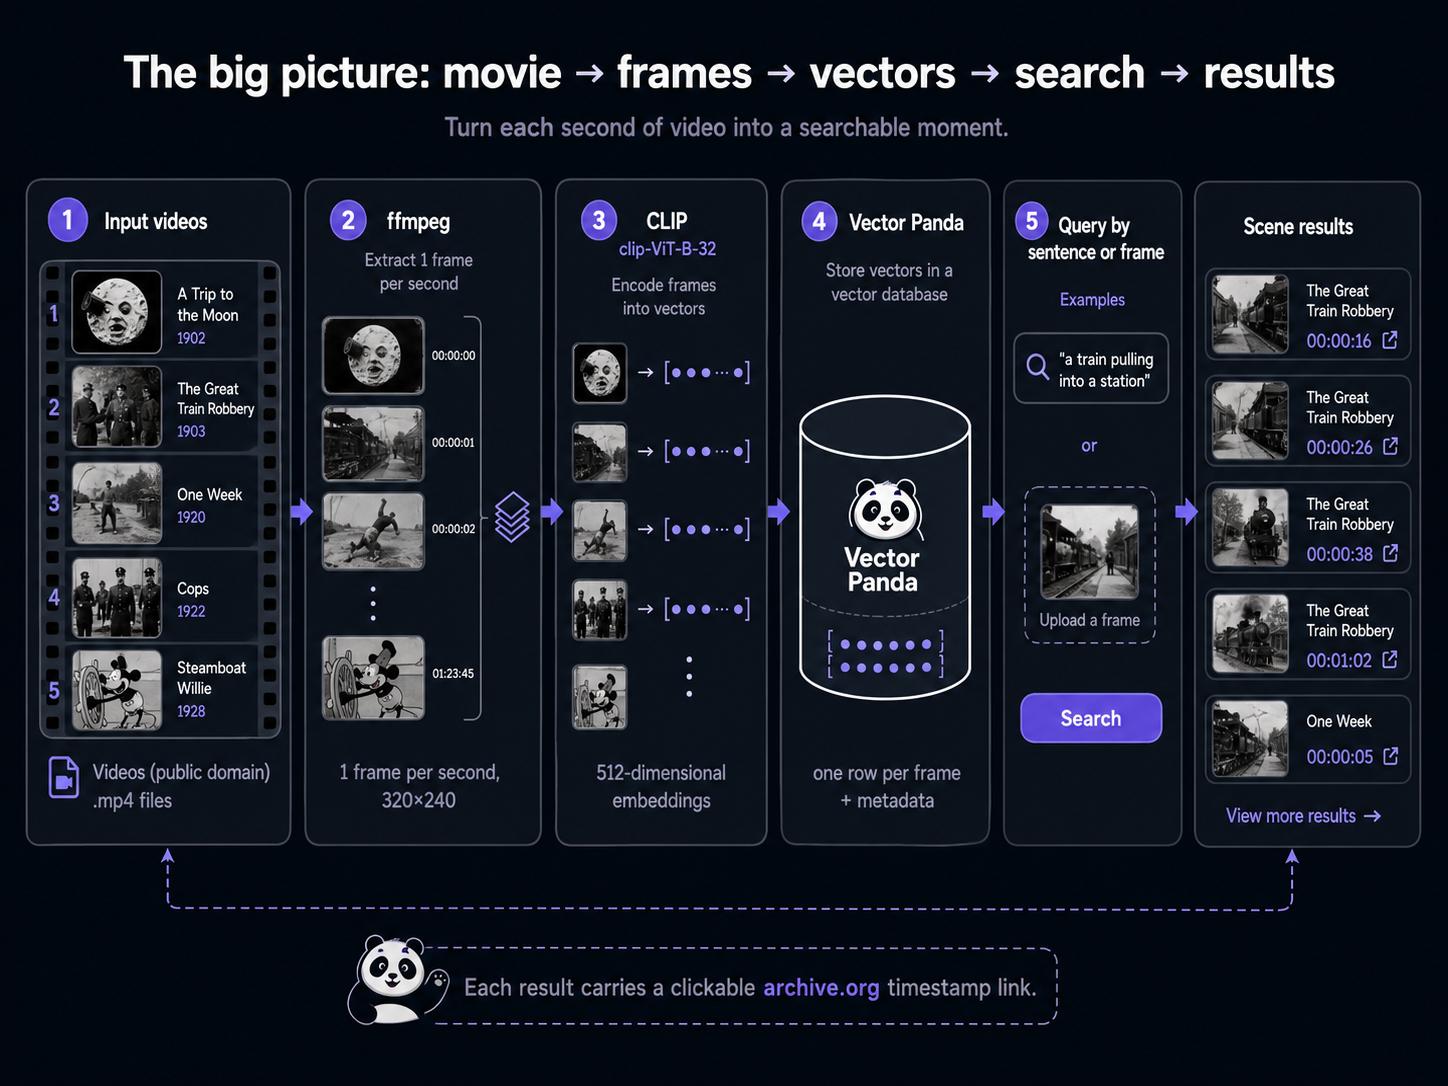Click the vector bracket next to the moon frame
Screen dimensions: 1448x1086
(707, 373)
